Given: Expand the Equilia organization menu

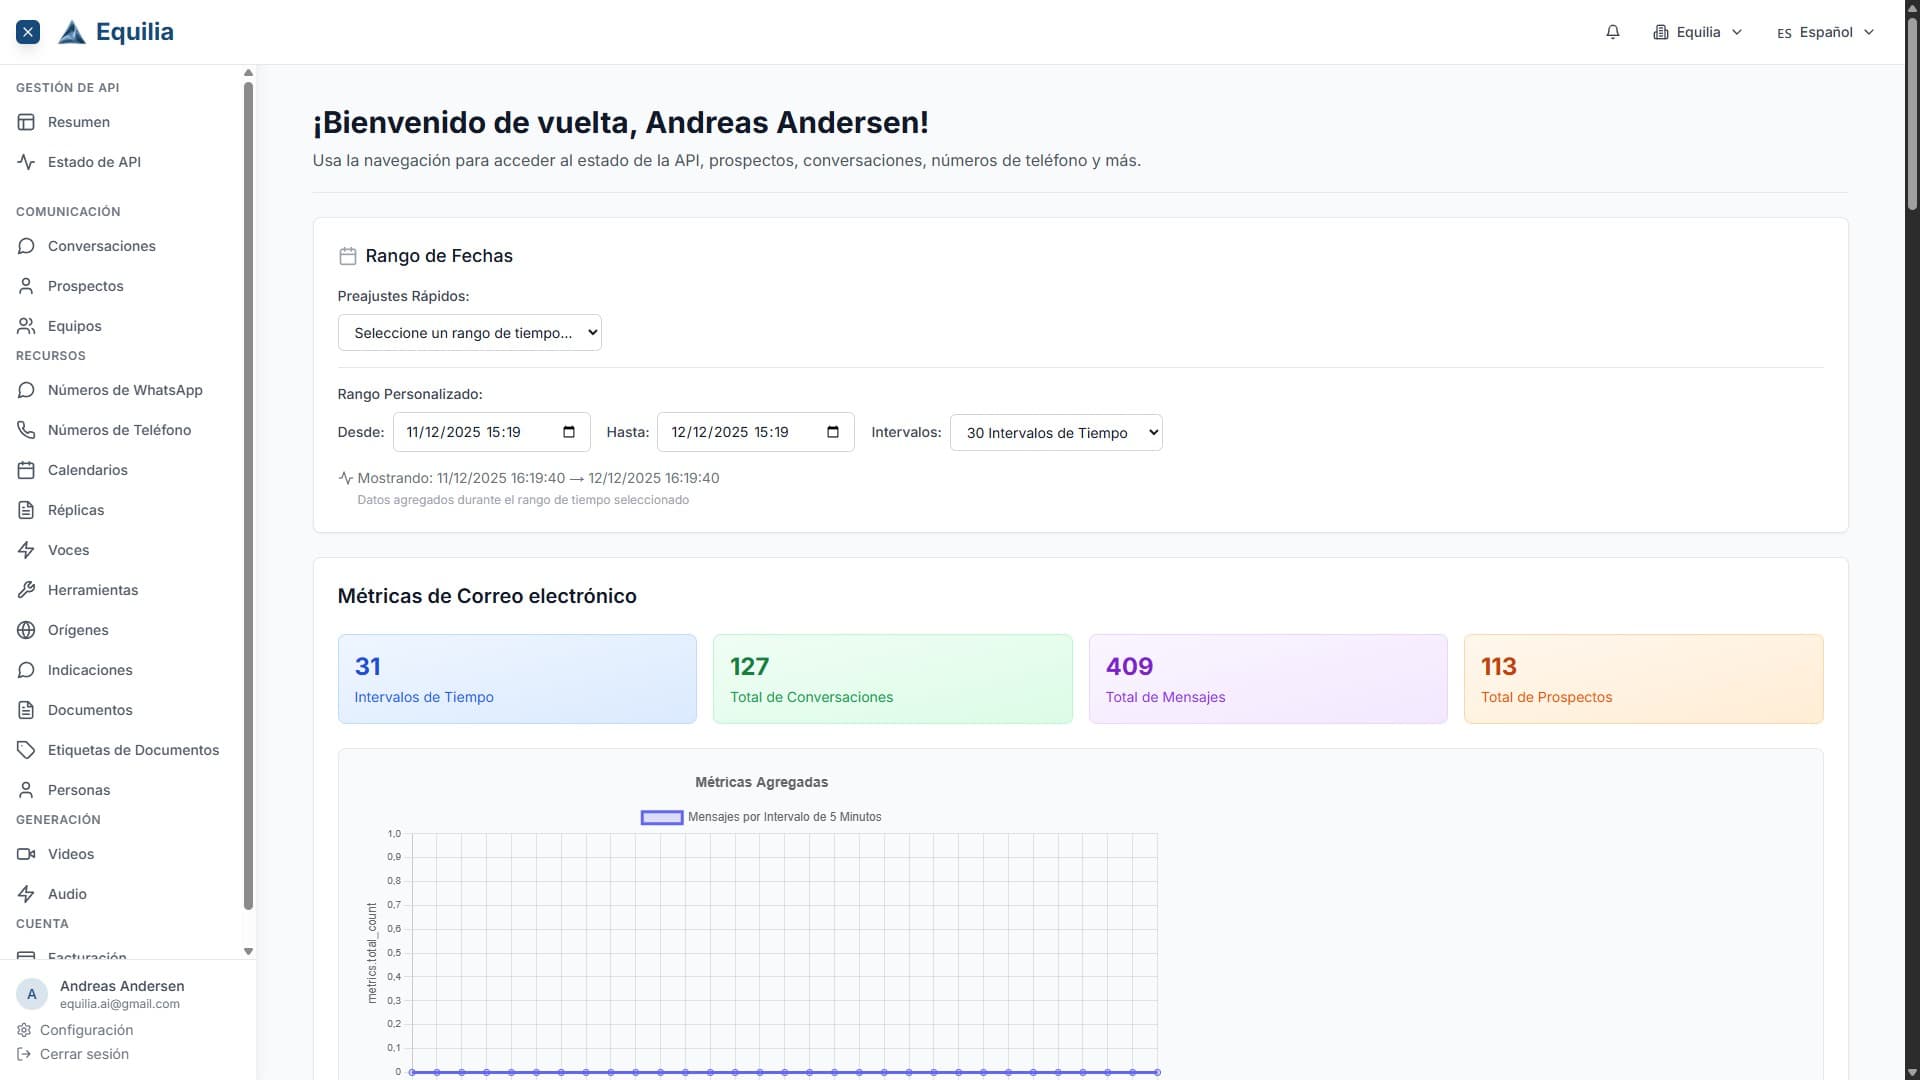Looking at the screenshot, I should pos(1697,31).
